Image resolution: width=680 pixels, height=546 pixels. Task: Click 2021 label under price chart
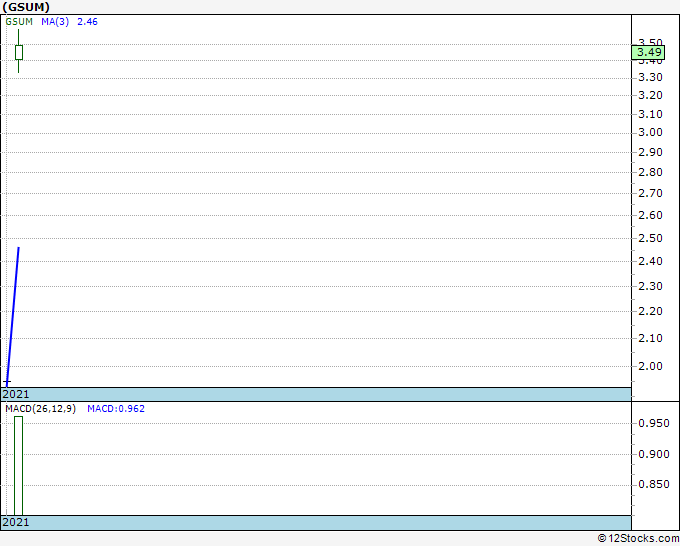pos(16,394)
